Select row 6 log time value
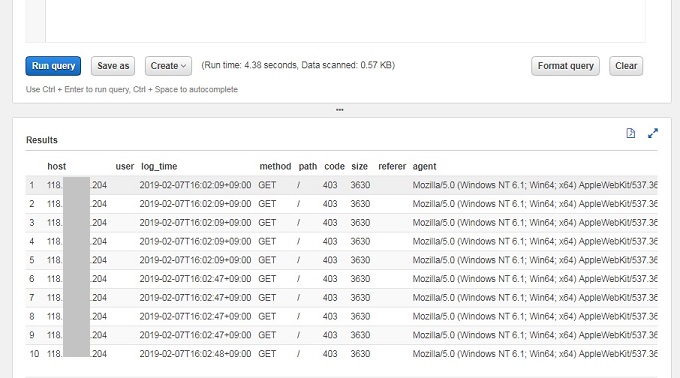 tap(195, 279)
